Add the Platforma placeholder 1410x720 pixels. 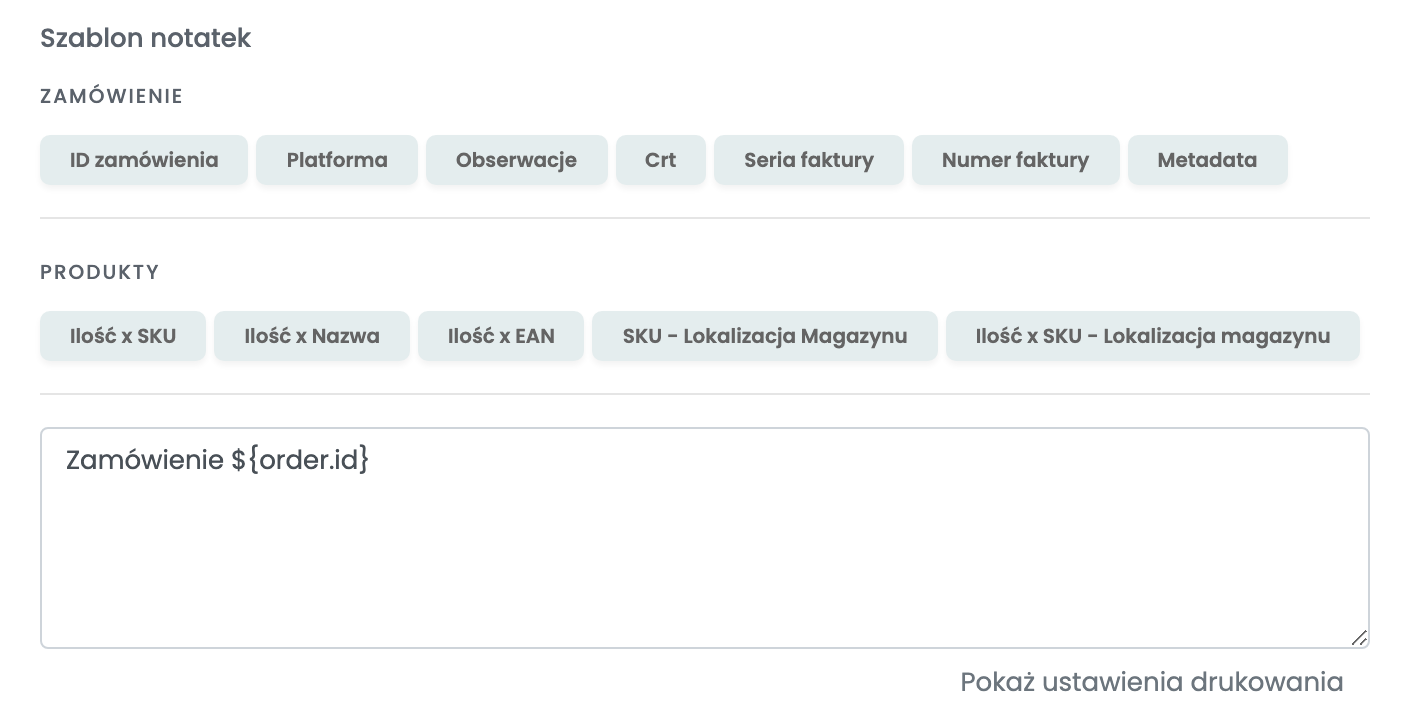[337, 160]
